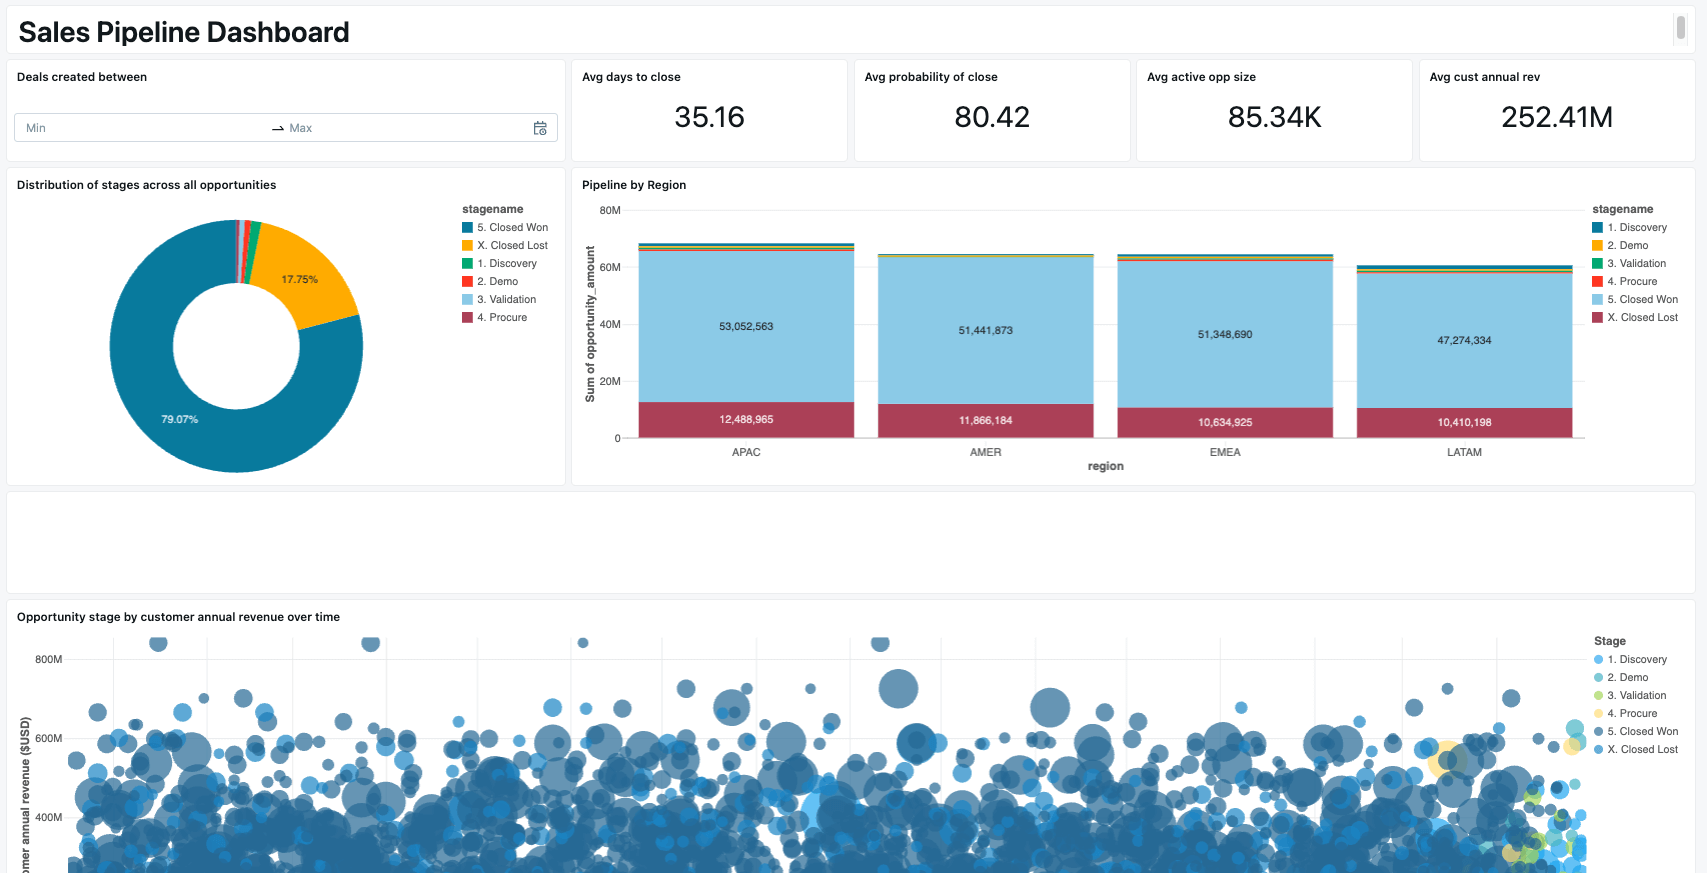This screenshot has width=1707, height=873.
Task: Click the Avg days to close value 35.16
Action: 709,118
